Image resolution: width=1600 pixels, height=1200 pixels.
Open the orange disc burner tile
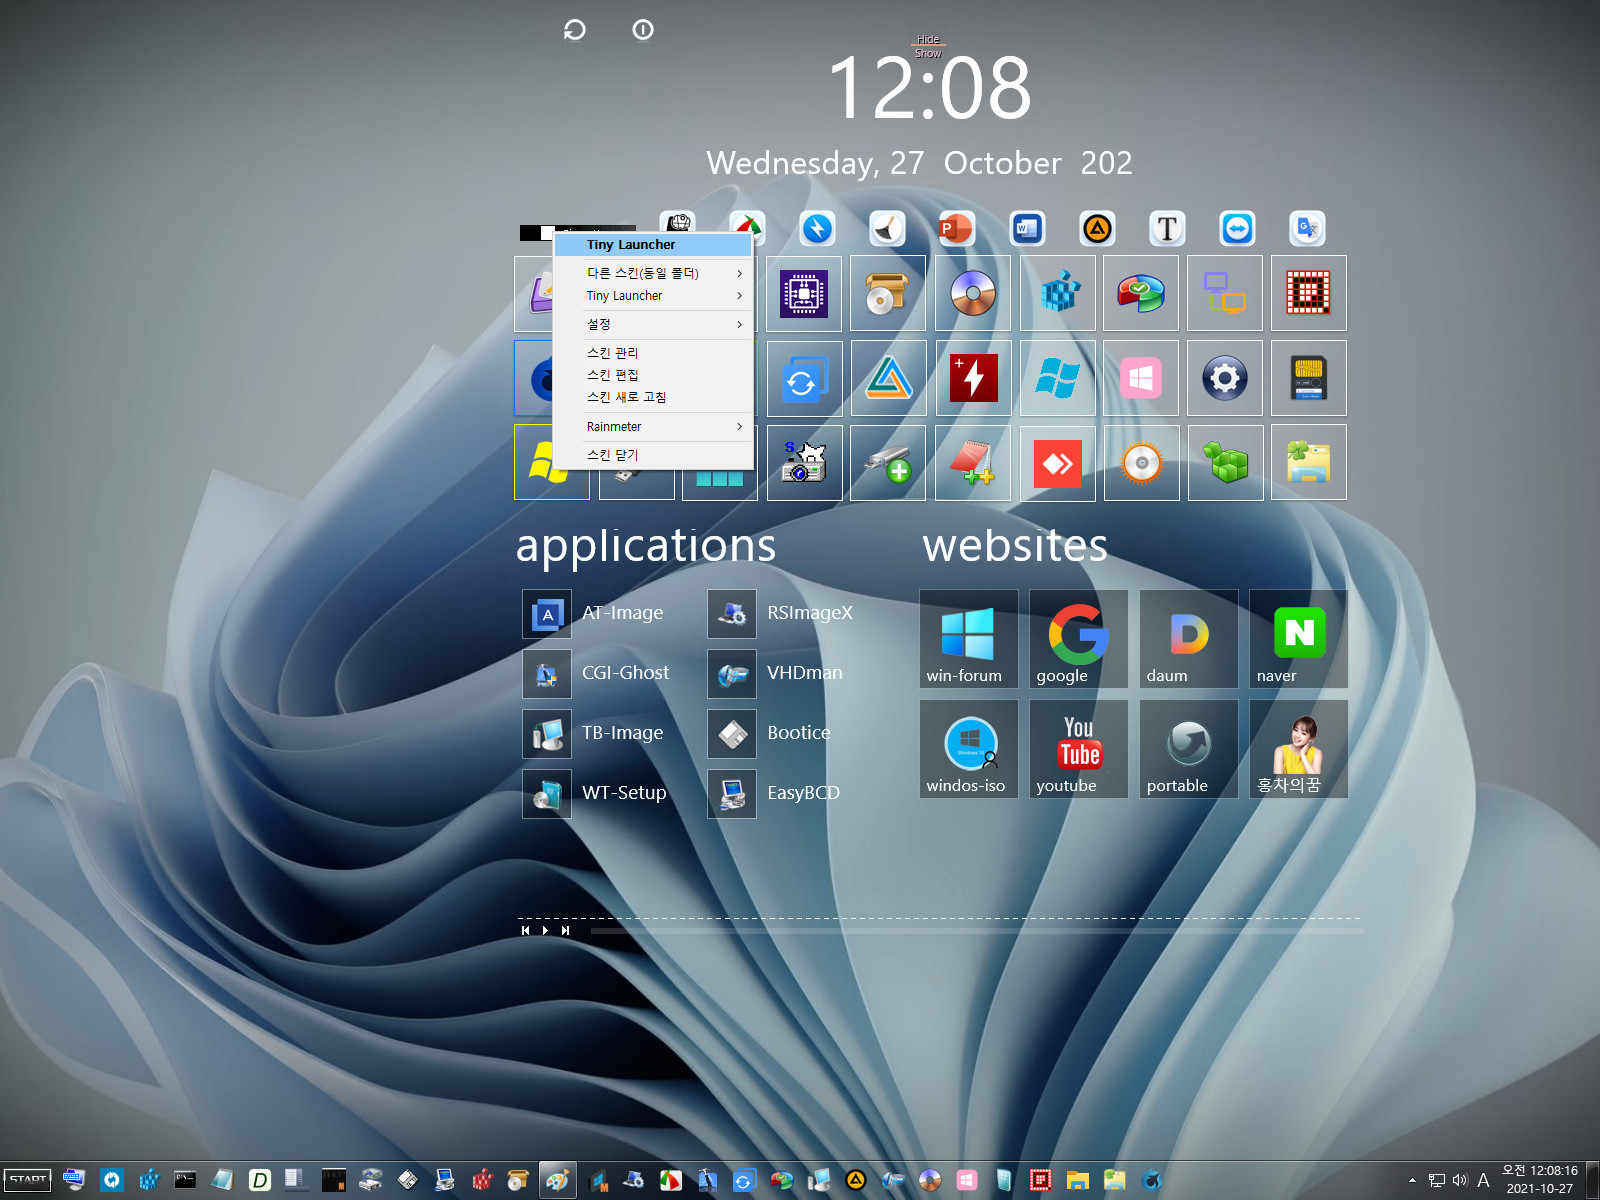1141,462
